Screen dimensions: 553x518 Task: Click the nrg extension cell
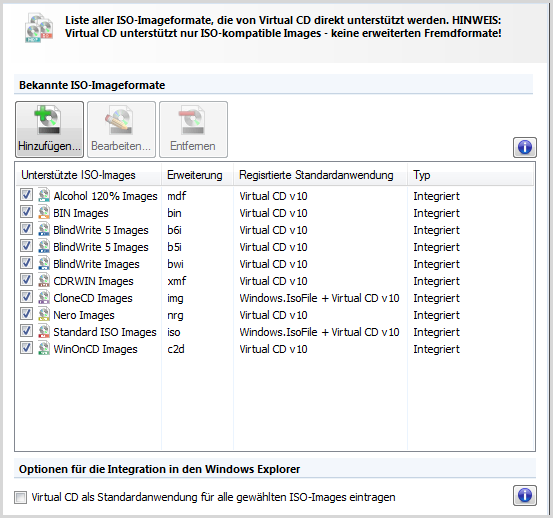pyautogui.click(x=175, y=315)
